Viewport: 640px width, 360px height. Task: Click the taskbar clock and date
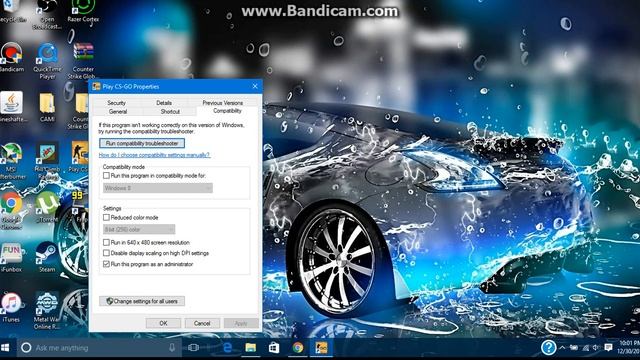tap(629, 347)
